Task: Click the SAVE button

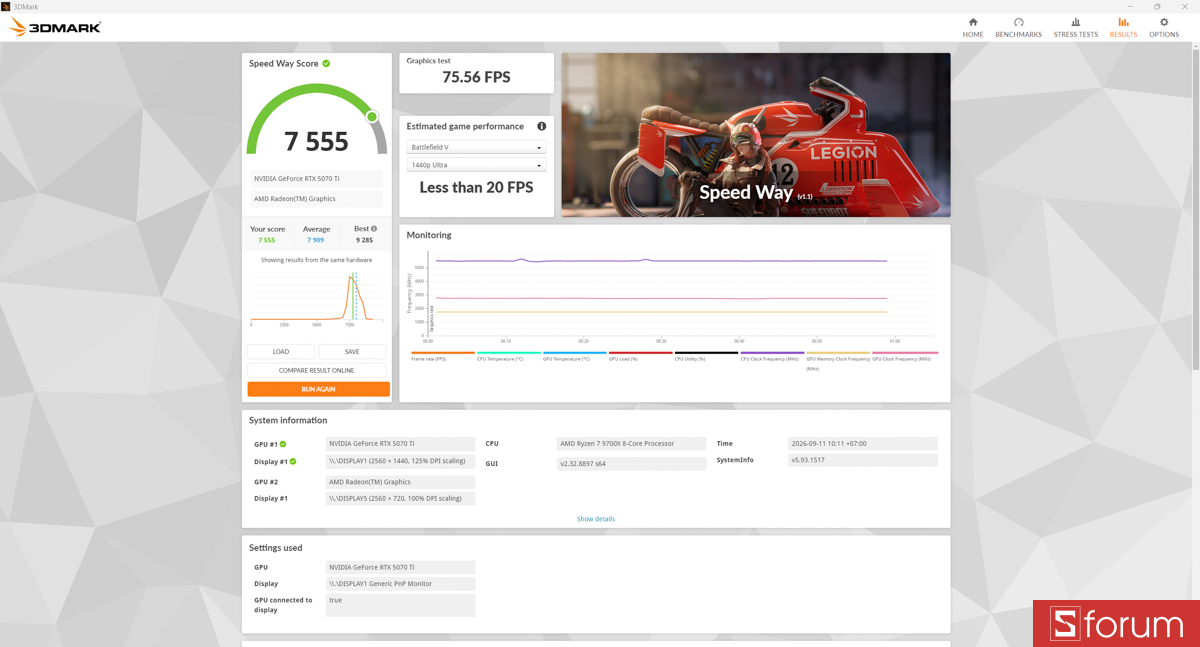Action: coord(352,352)
